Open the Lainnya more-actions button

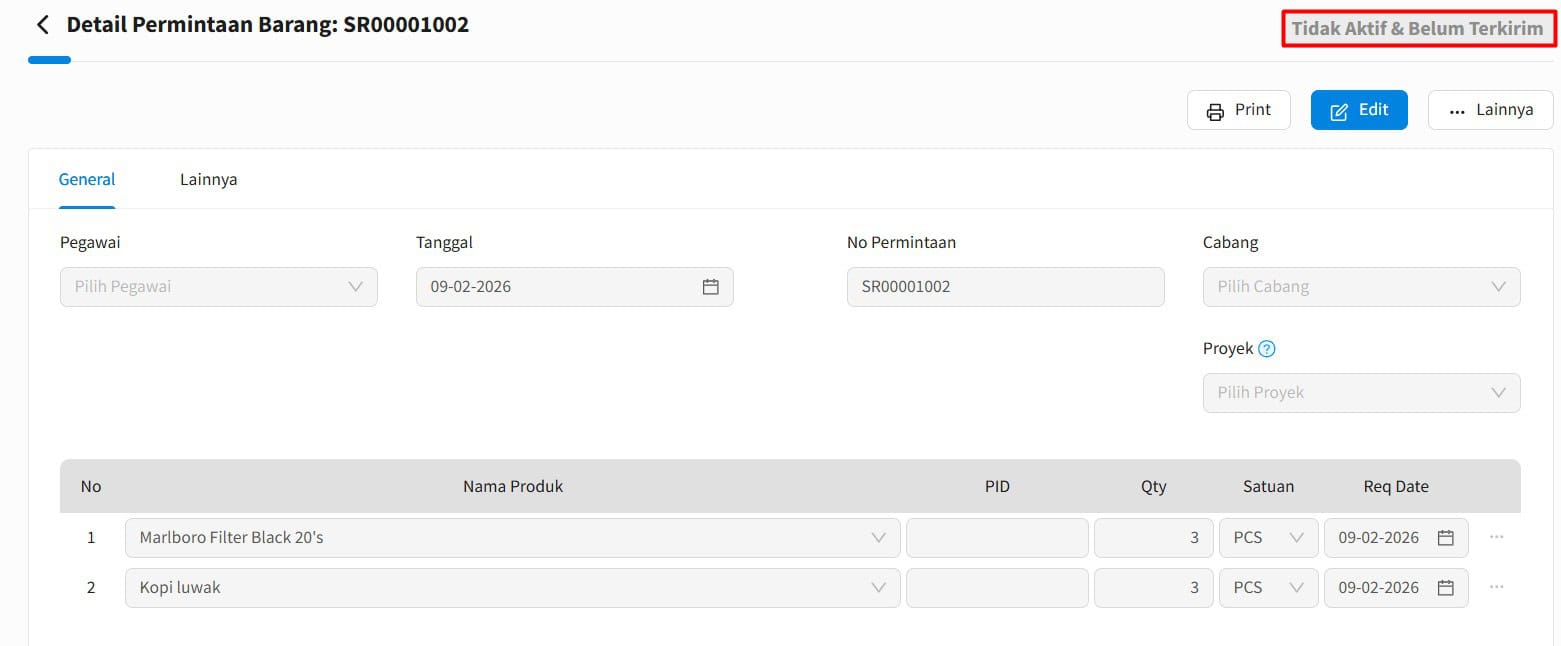(x=1490, y=110)
